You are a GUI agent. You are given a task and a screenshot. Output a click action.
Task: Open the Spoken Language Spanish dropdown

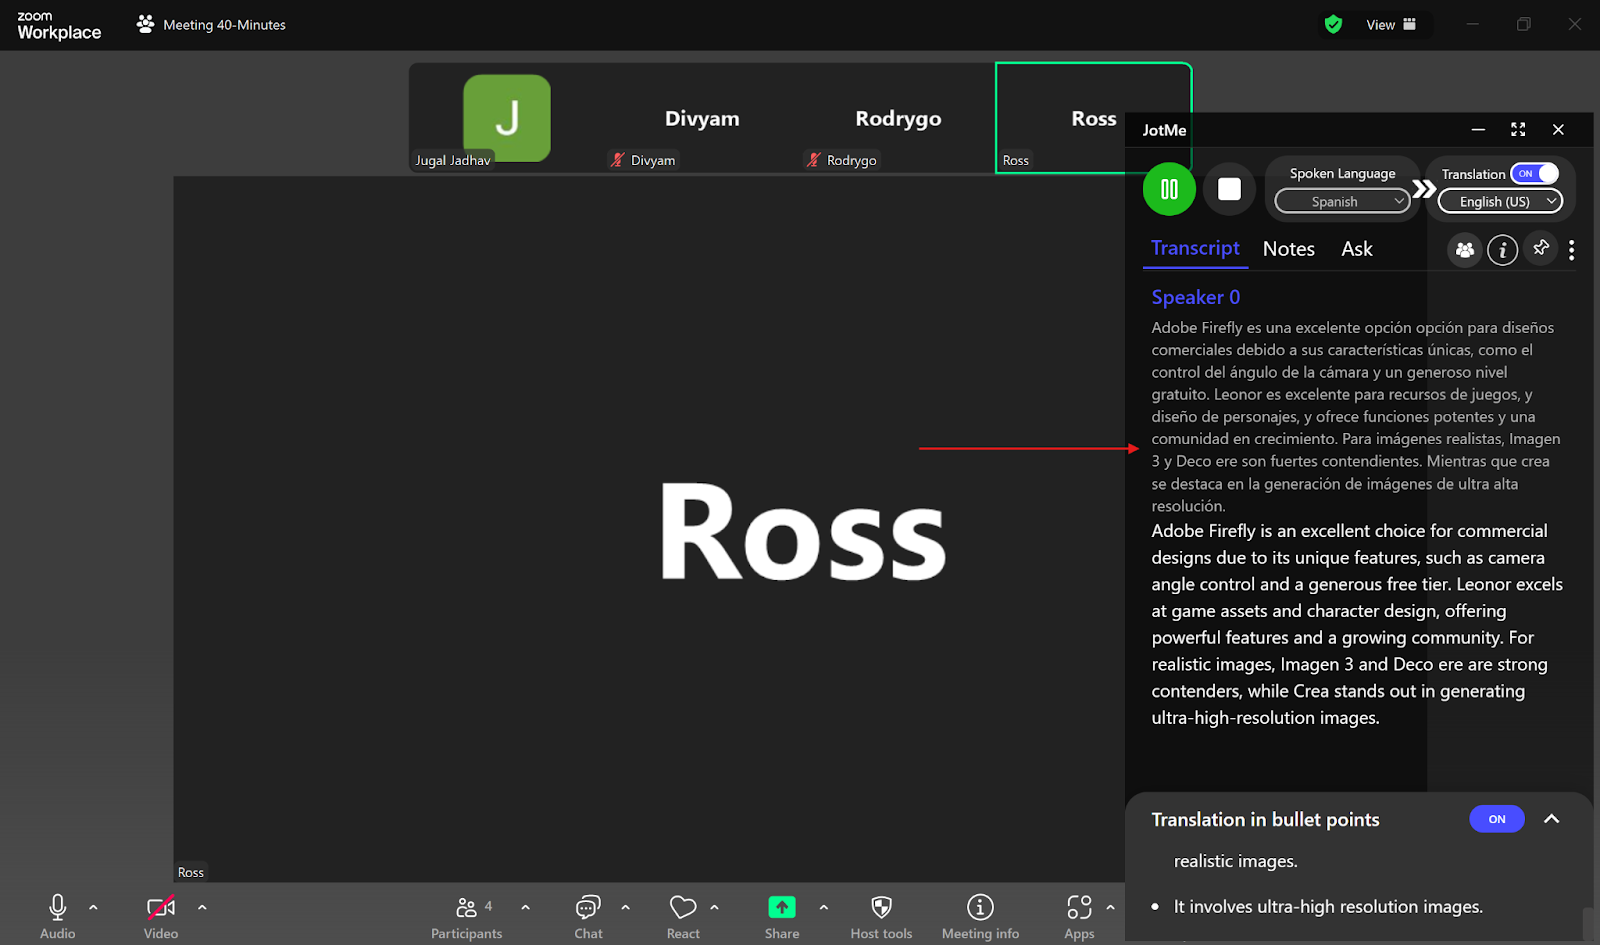click(x=1342, y=201)
